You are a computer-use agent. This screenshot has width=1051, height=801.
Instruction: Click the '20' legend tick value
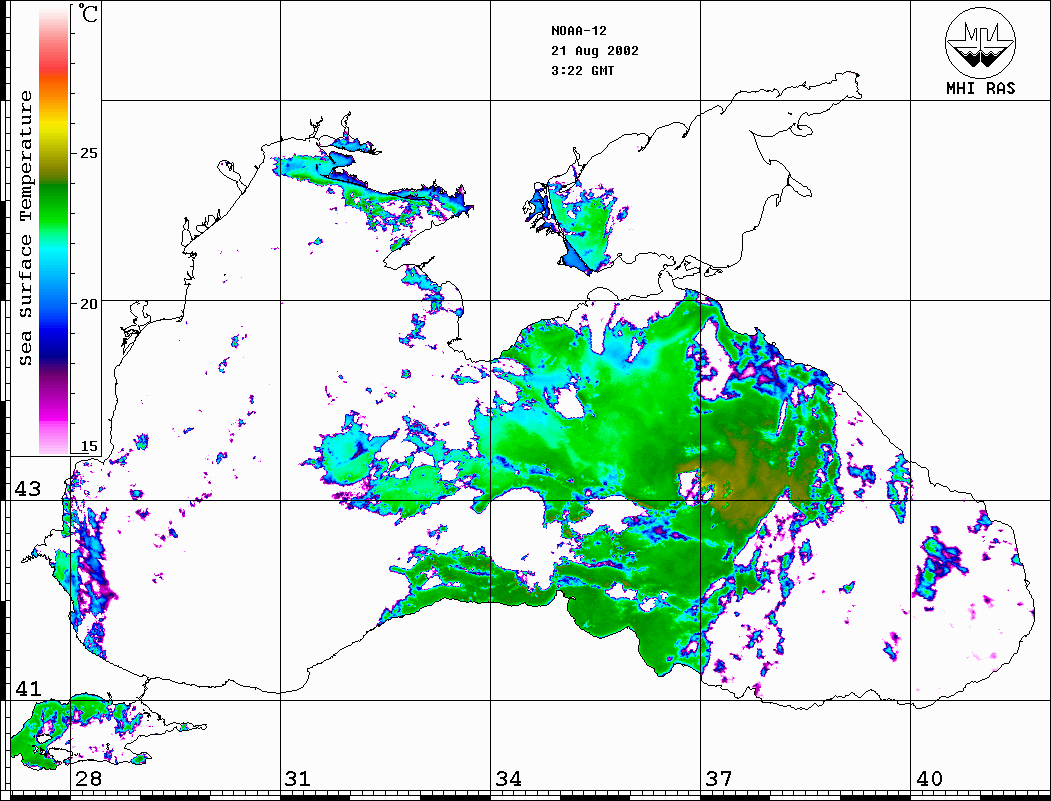tap(88, 304)
